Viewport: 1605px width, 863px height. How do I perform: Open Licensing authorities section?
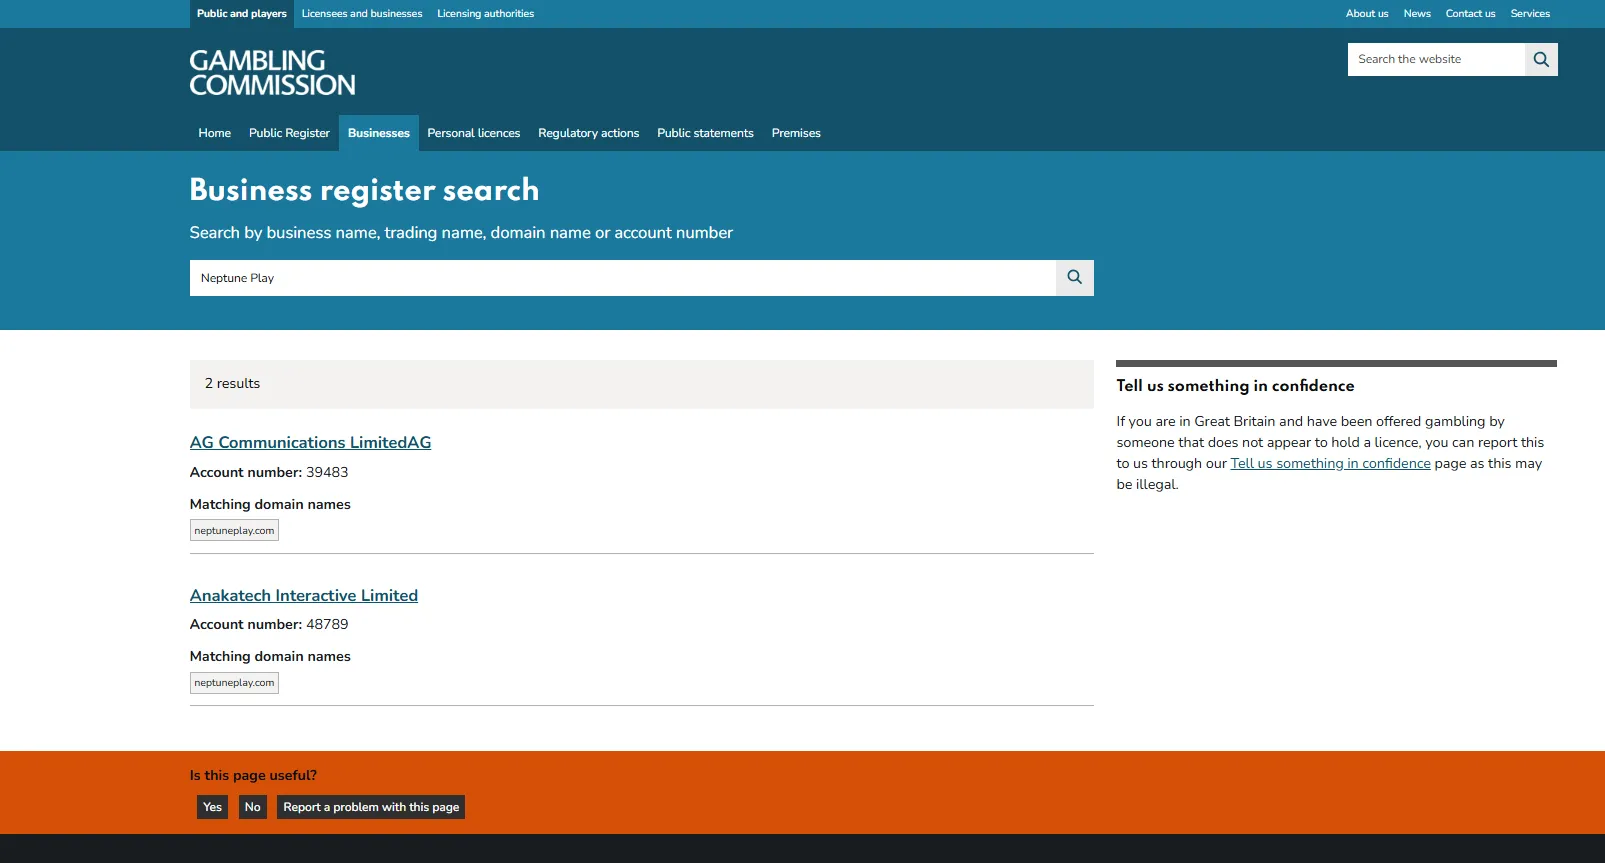tap(486, 14)
